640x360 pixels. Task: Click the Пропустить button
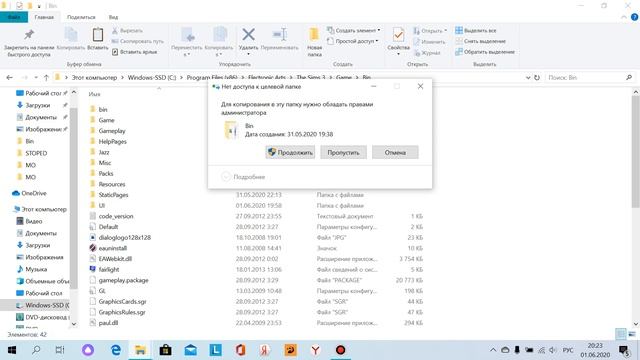[x=343, y=152]
